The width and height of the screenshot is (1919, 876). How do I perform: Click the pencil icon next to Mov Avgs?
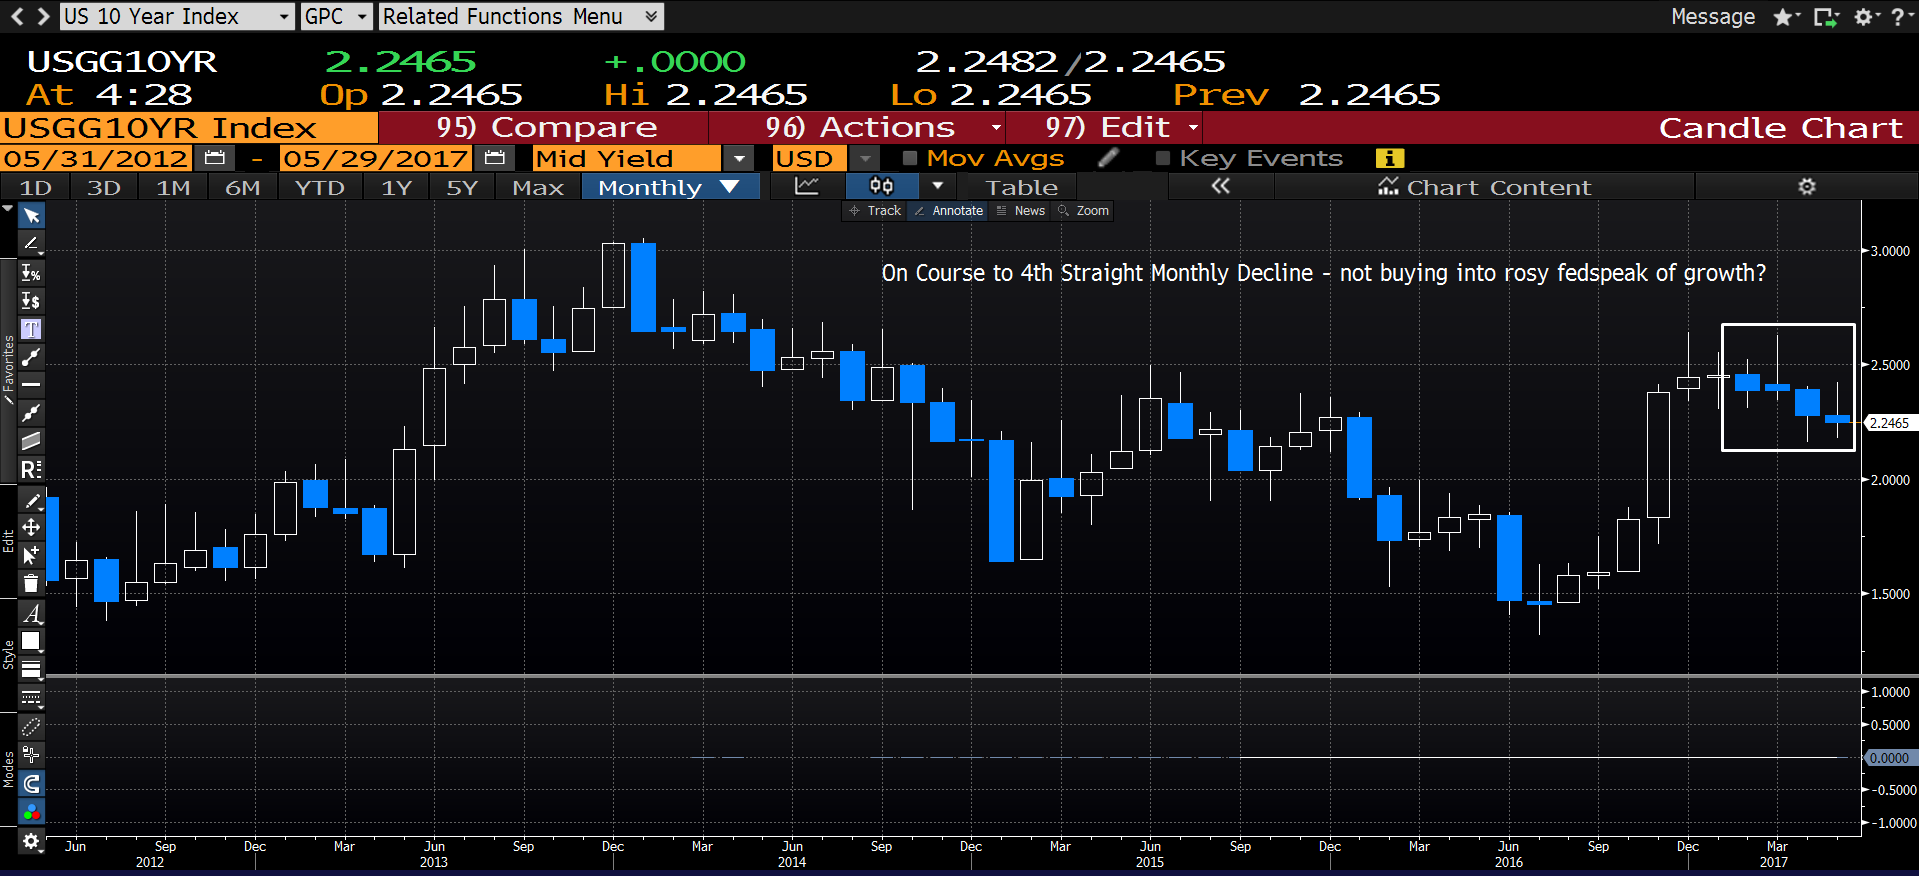[1108, 158]
